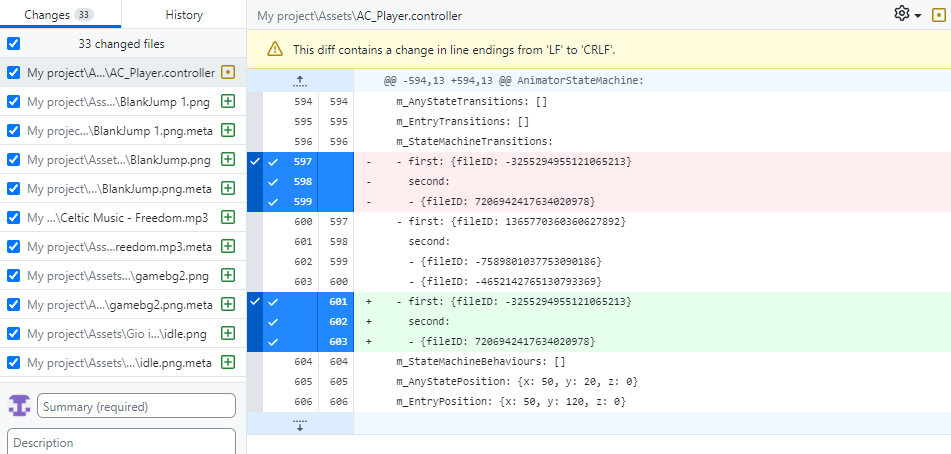Focus the Summary (required) input field
Screen dimensions: 951x454
click(136, 406)
